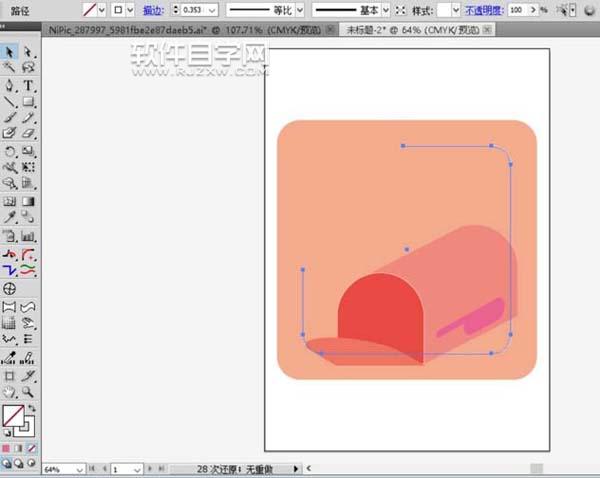This screenshot has height=478, width=600.
Task: Choose the Gradient tool
Action: pos(28,200)
